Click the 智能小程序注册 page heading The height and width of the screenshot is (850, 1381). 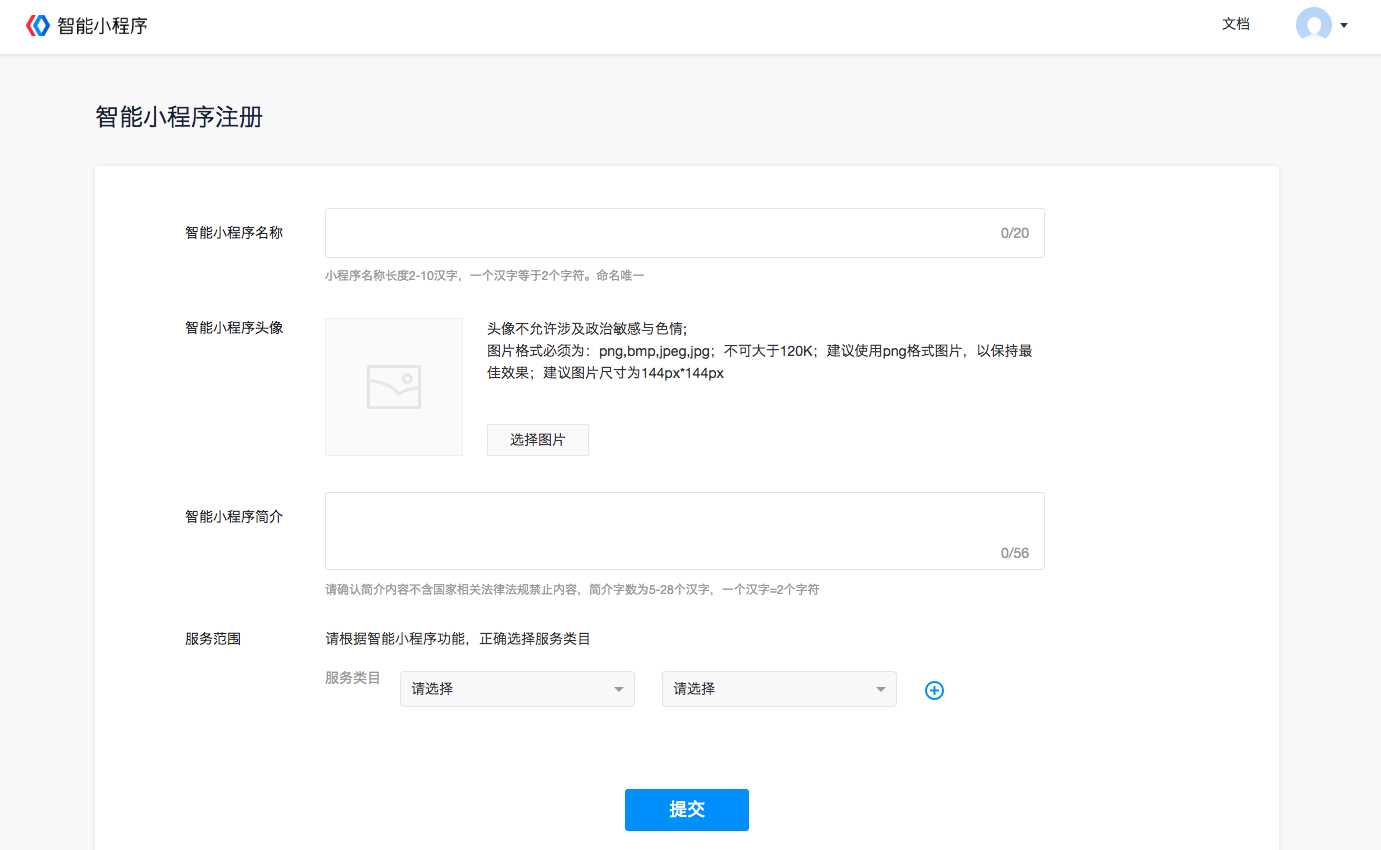click(177, 117)
